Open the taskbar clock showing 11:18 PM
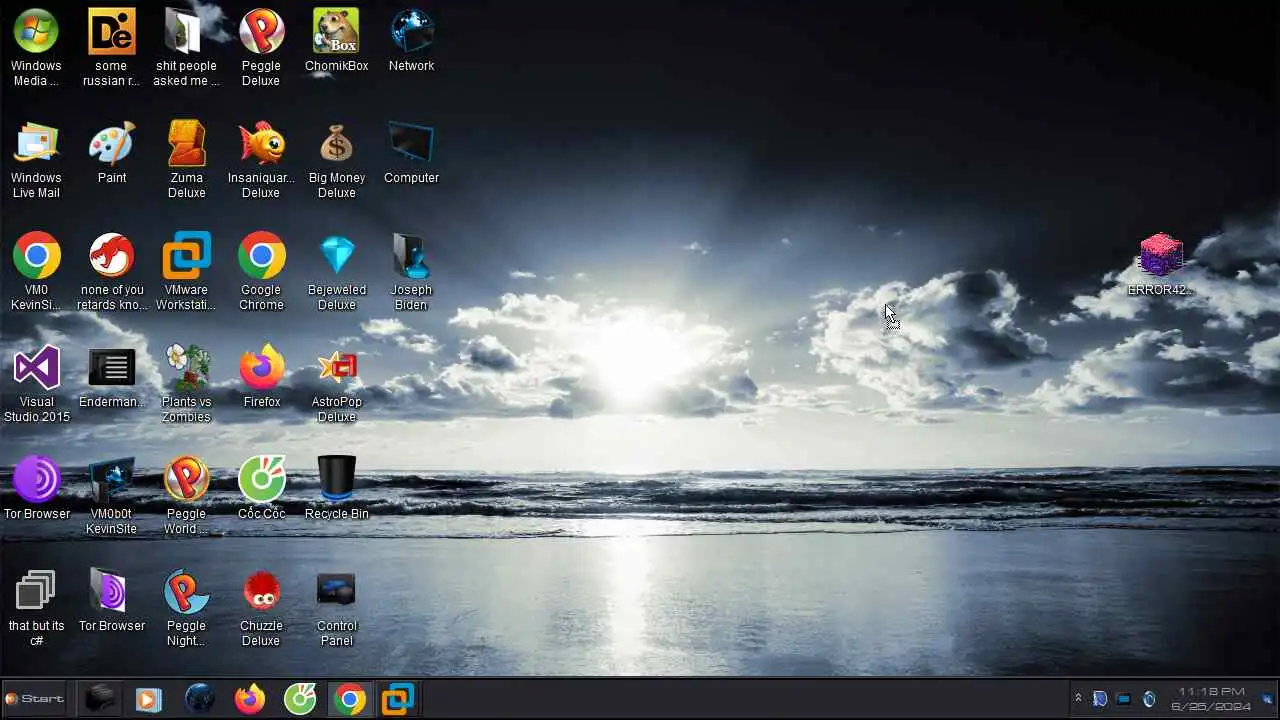This screenshot has width=1280, height=720. pyautogui.click(x=1211, y=699)
